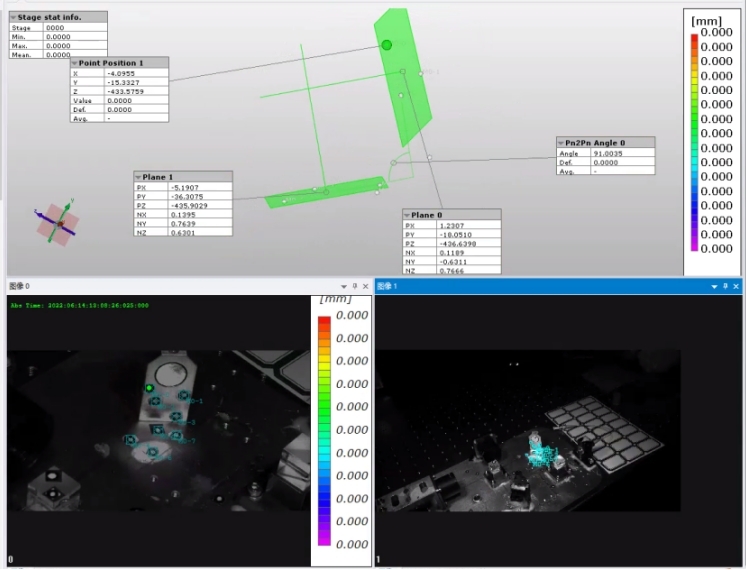Collapse the Stage stat info. panel
Viewport: 746px width, 570px height.
13,17
